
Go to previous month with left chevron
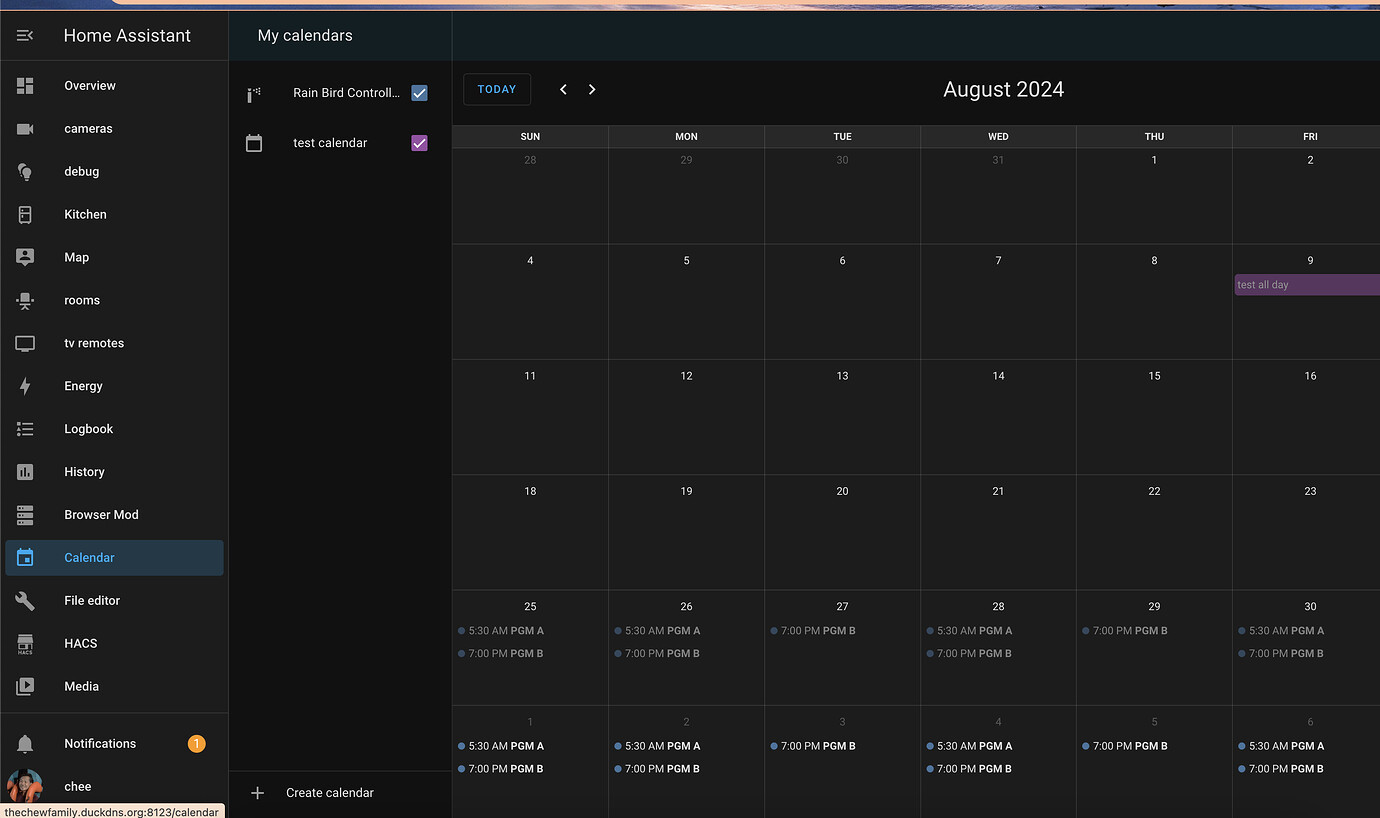(x=563, y=89)
